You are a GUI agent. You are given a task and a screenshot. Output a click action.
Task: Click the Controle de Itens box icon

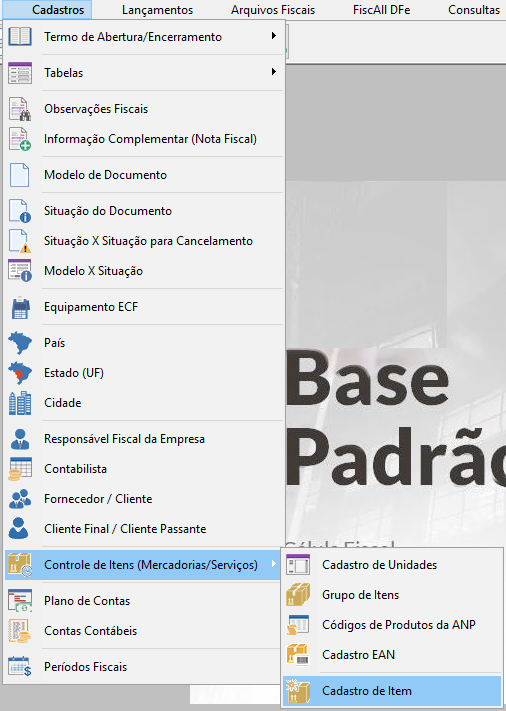(x=20, y=565)
